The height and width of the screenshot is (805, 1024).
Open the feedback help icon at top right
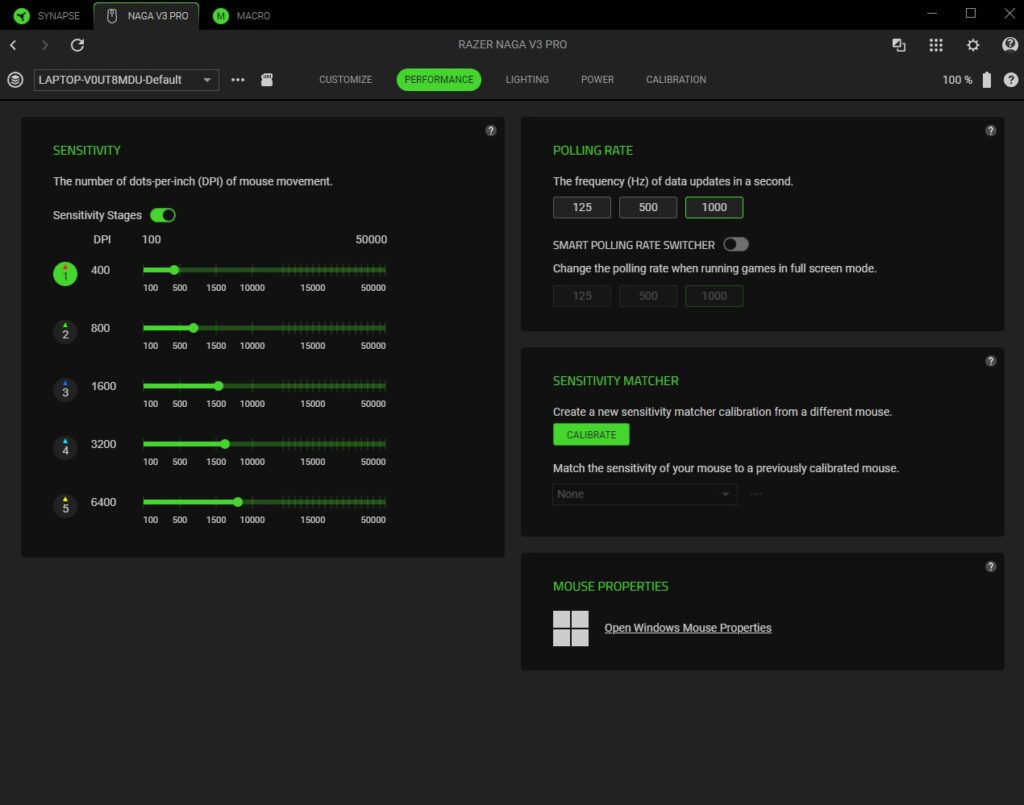point(1010,44)
